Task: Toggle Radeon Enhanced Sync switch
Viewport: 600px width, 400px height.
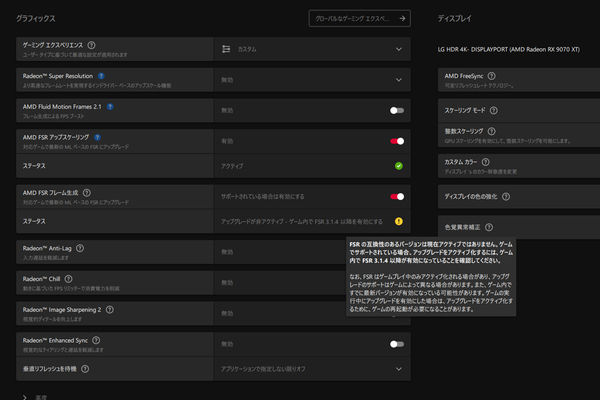Action: [x=397, y=343]
